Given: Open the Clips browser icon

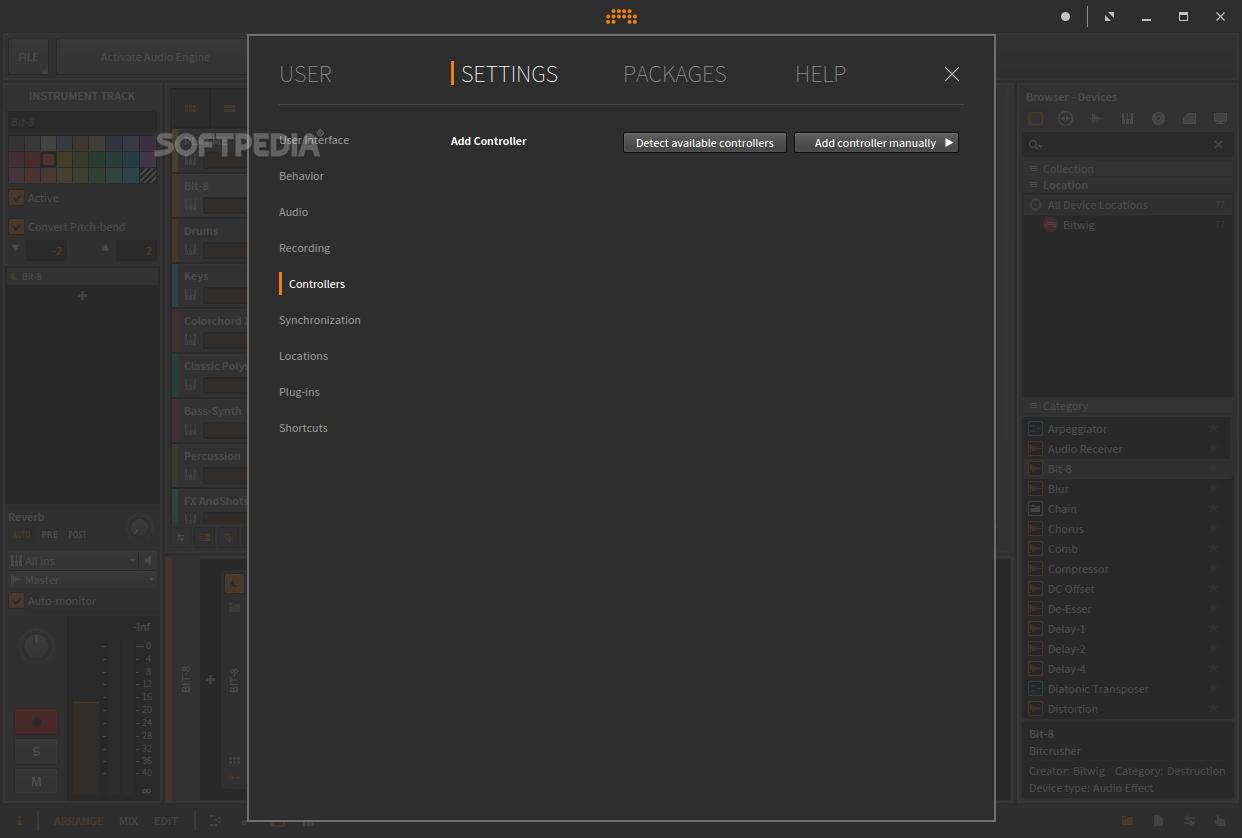Looking at the screenshot, I should [1189, 119].
